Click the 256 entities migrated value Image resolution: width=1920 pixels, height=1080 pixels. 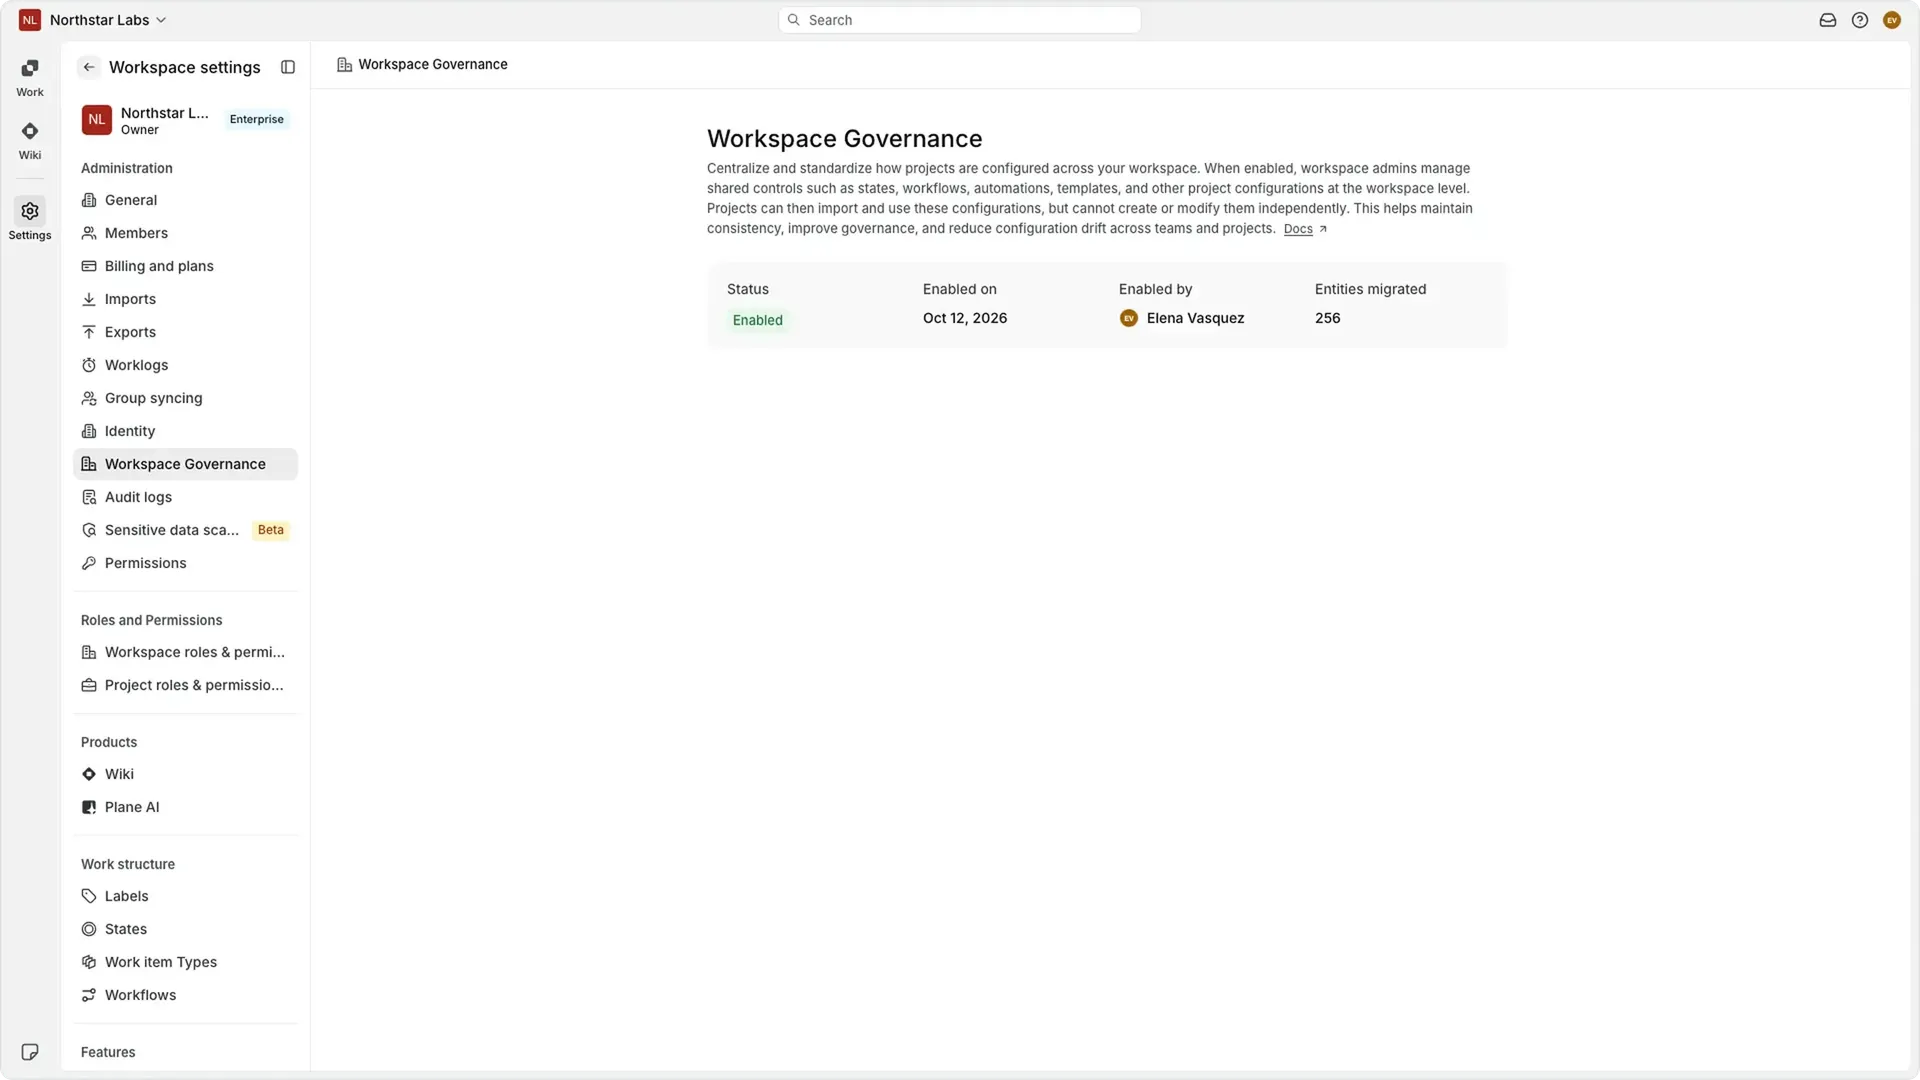coord(1327,318)
